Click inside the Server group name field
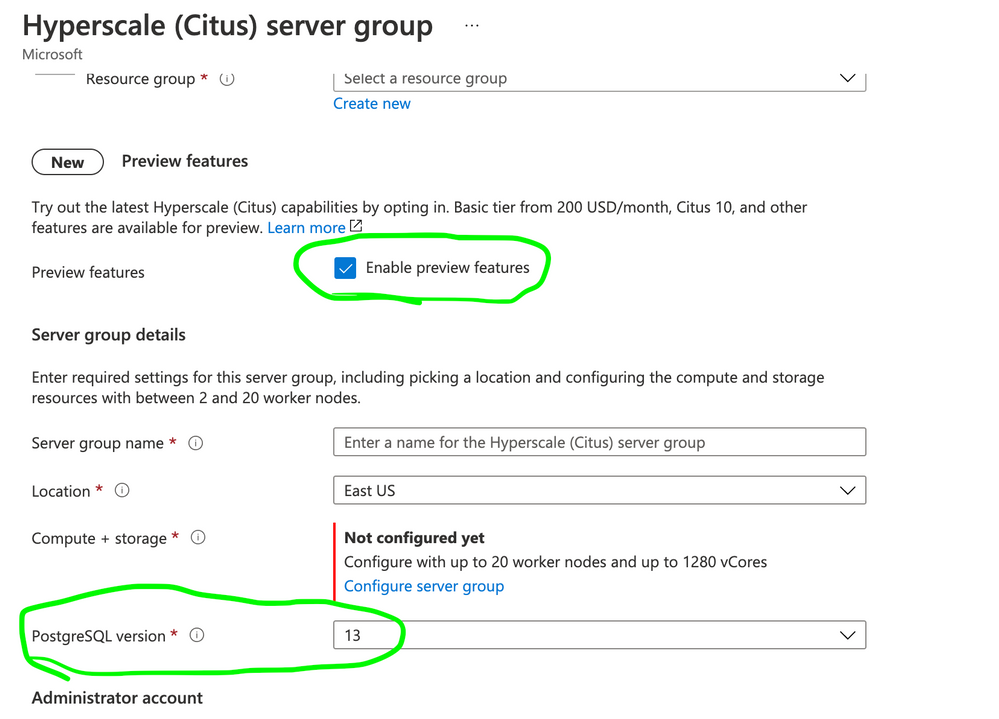 (x=600, y=441)
